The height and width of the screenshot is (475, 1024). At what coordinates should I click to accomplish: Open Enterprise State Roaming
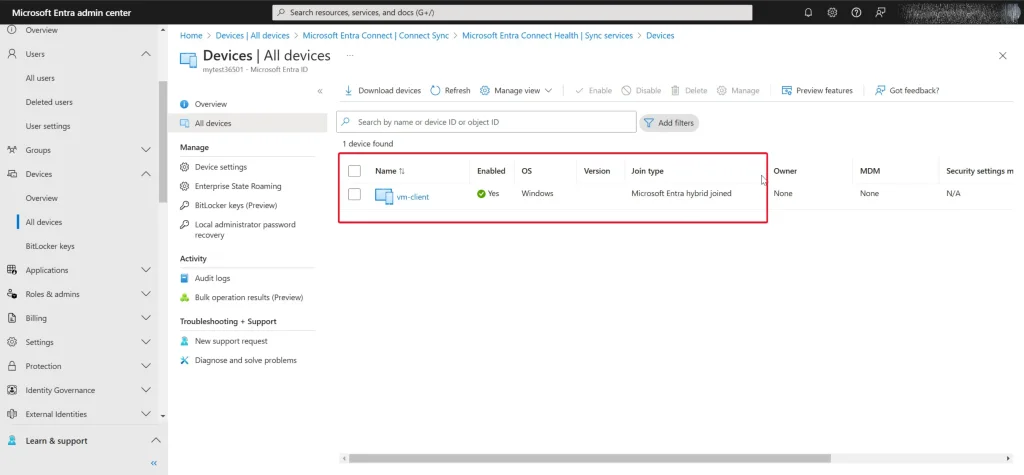click(x=238, y=186)
